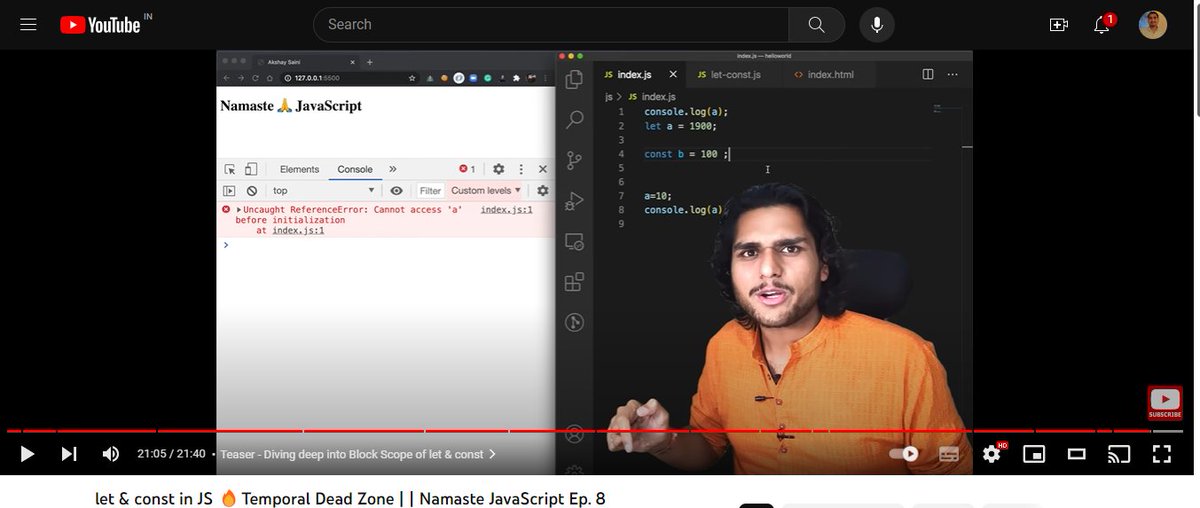
Task: Toggle subtitles/closed captions
Action: (949, 454)
